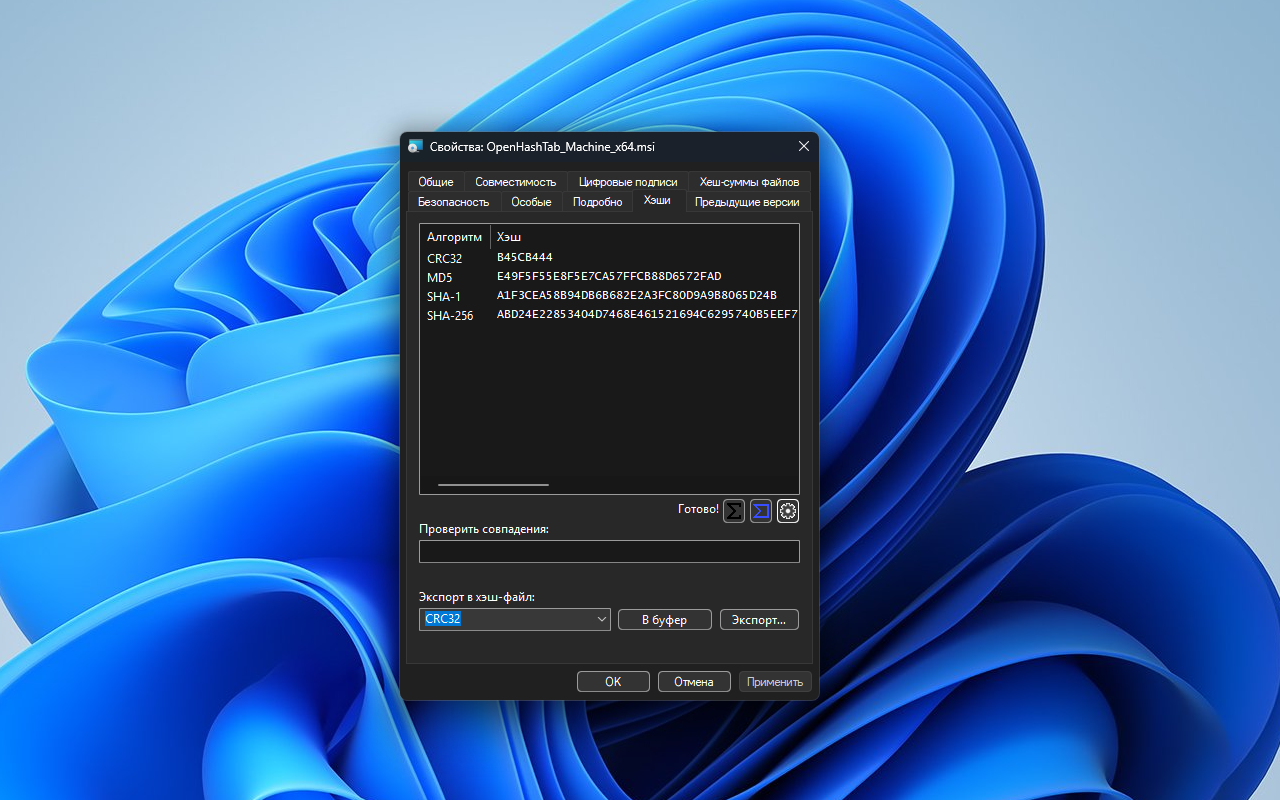Open the Совместимость tab
Image resolution: width=1280 pixels, height=800 pixels.
point(515,182)
